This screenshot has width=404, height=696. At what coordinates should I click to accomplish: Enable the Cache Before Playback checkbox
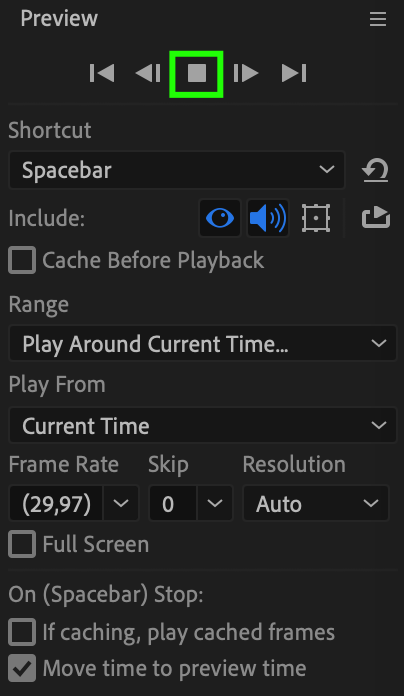22,260
